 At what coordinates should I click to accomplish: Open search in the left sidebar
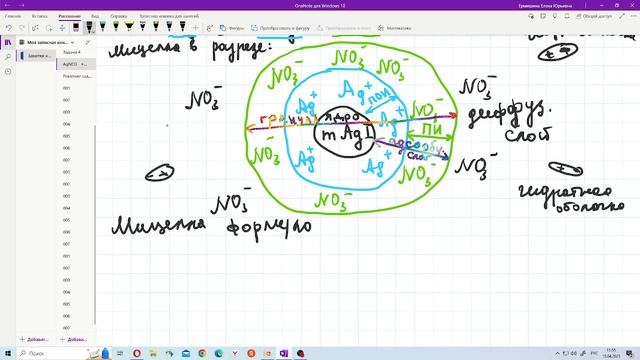point(8,57)
